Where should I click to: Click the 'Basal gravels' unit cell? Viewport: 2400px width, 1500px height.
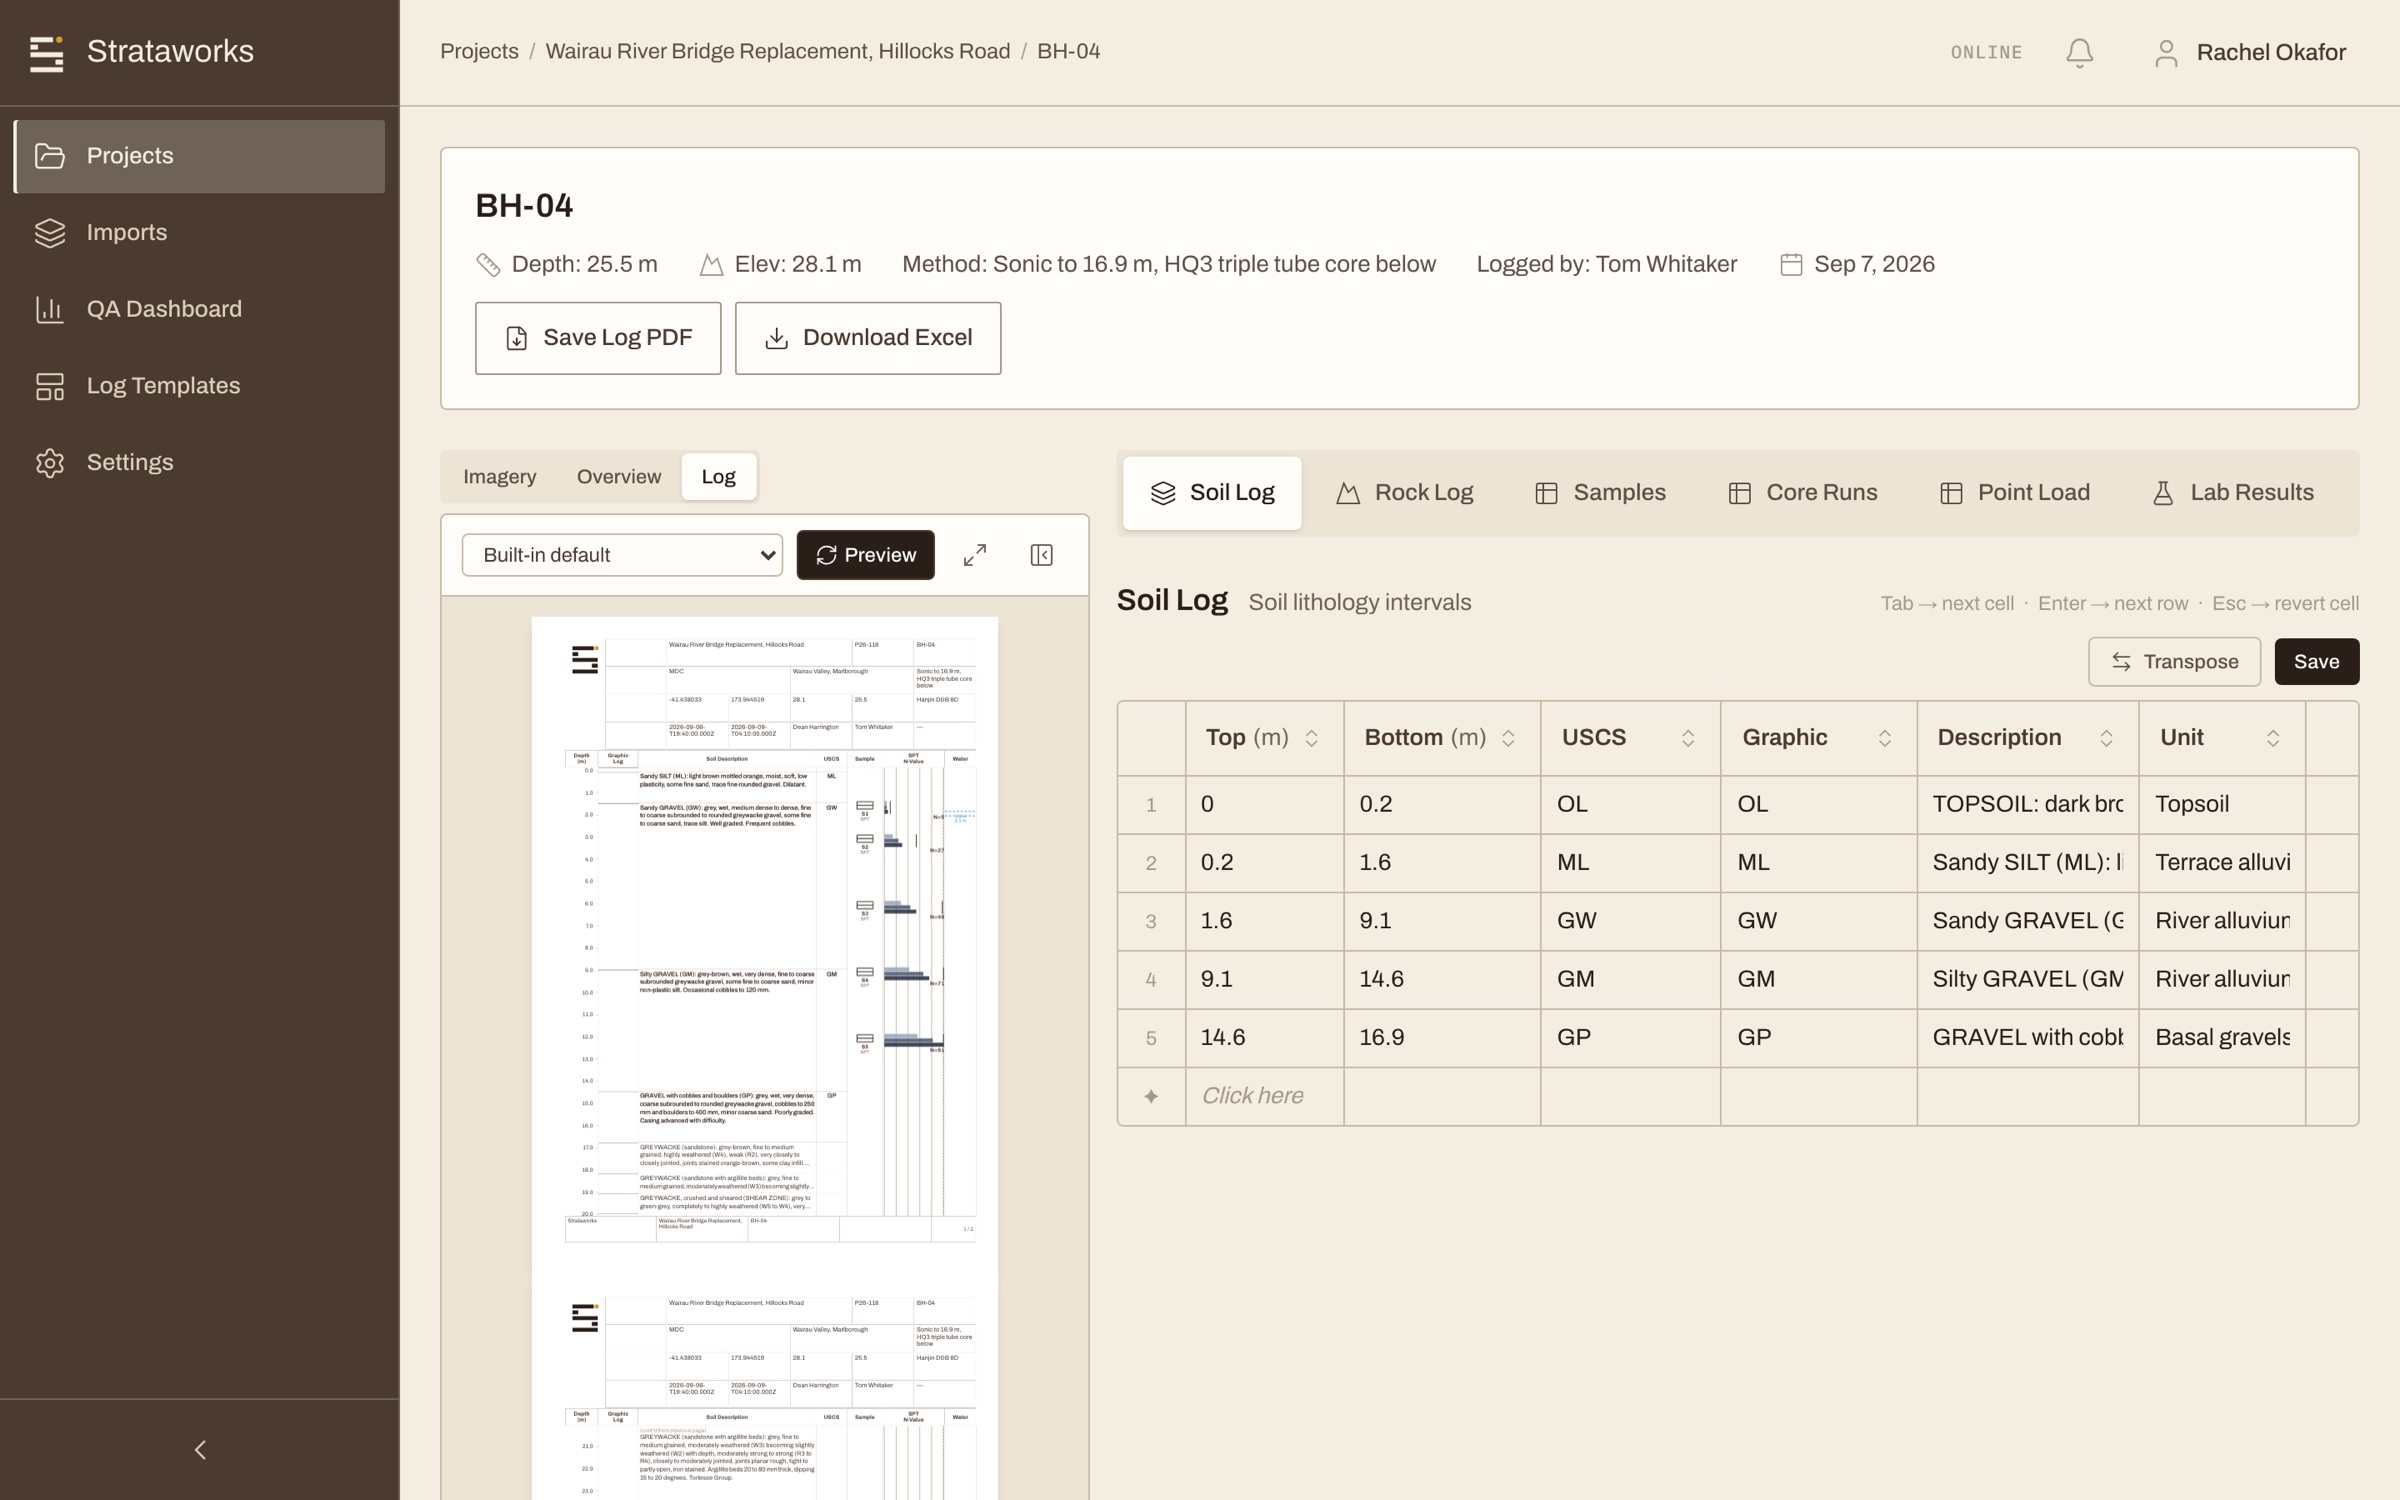(x=2222, y=1038)
